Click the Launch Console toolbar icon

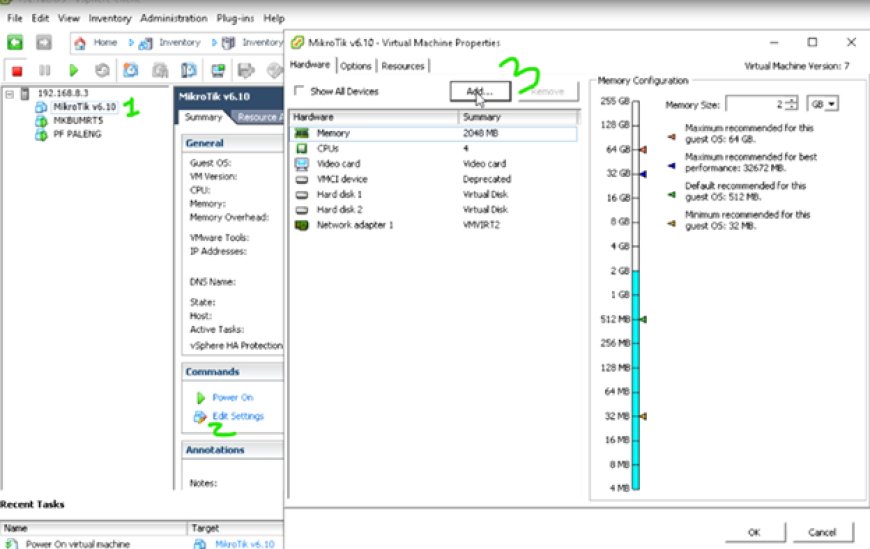point(218,70)
